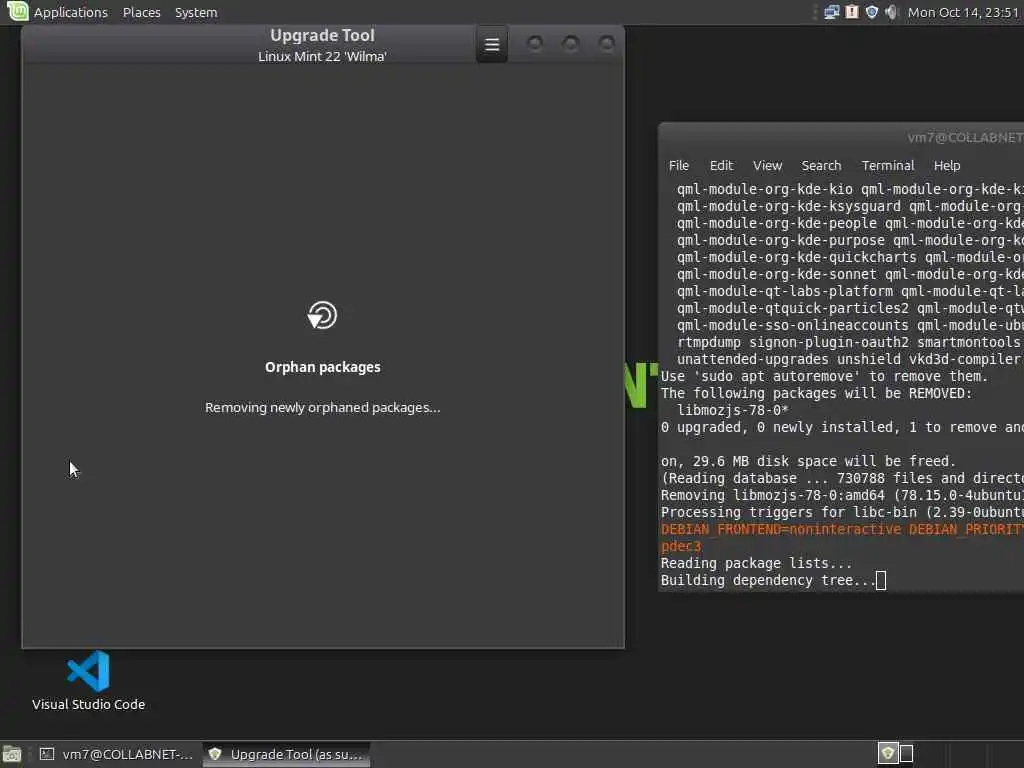Open terminal File menu
Image resolution: width=1024 pixels, height=768 pixels.
pos(679,165)
